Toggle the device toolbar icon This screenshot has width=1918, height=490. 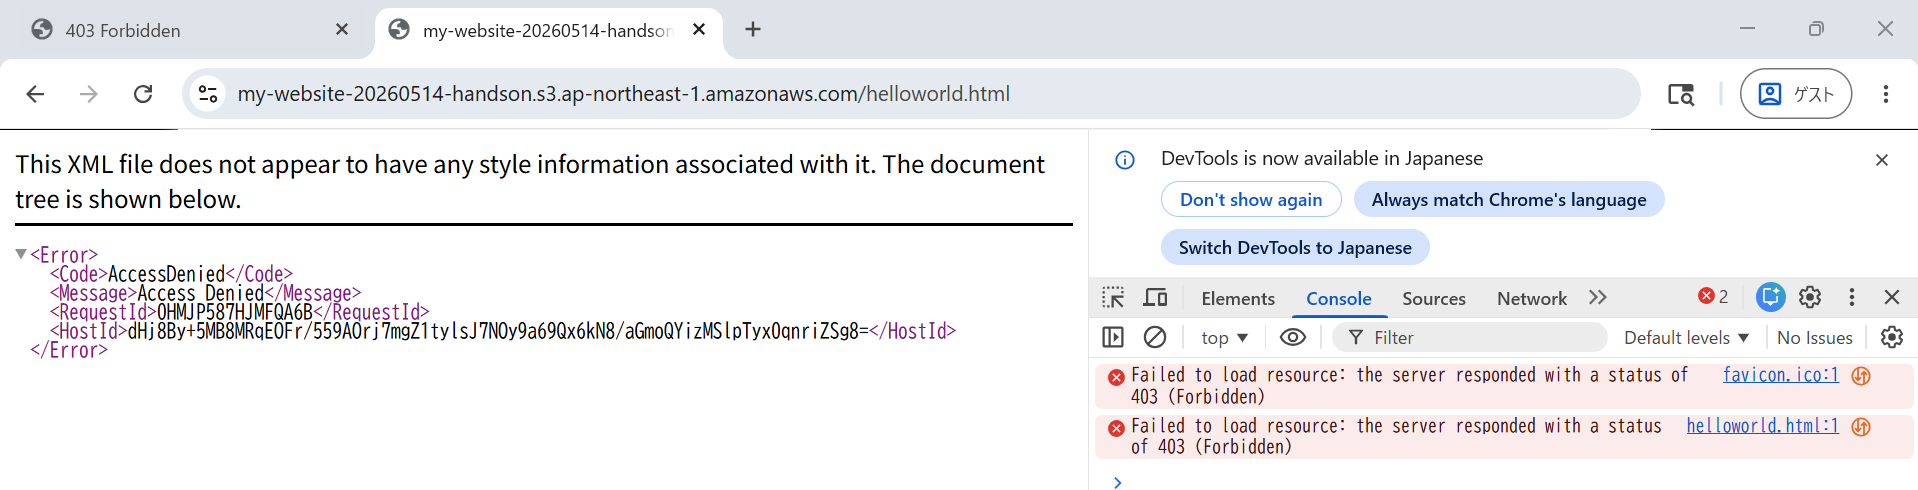[x=1156, y=297]
